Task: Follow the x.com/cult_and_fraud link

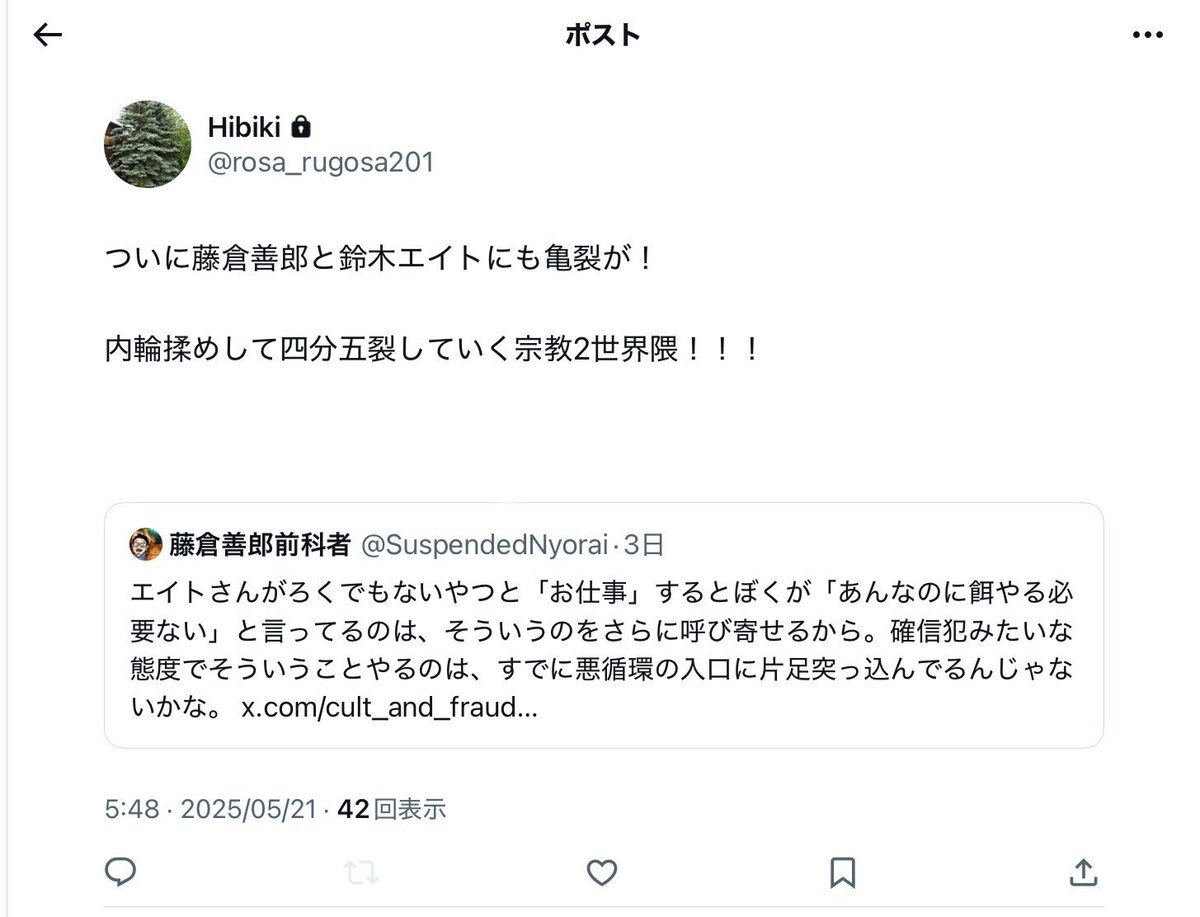Action: point(390,707)
